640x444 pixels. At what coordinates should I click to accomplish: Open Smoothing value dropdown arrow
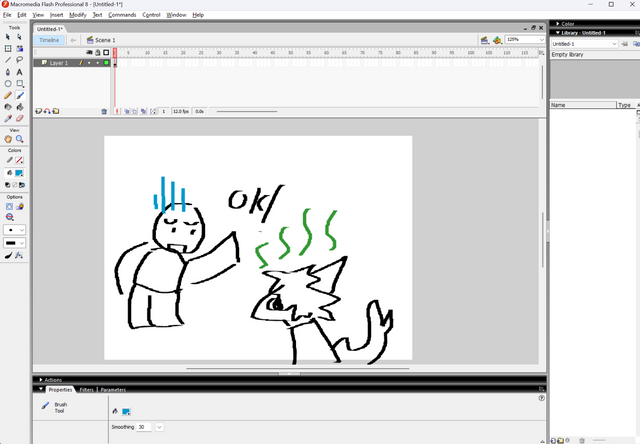coord(160,427)
